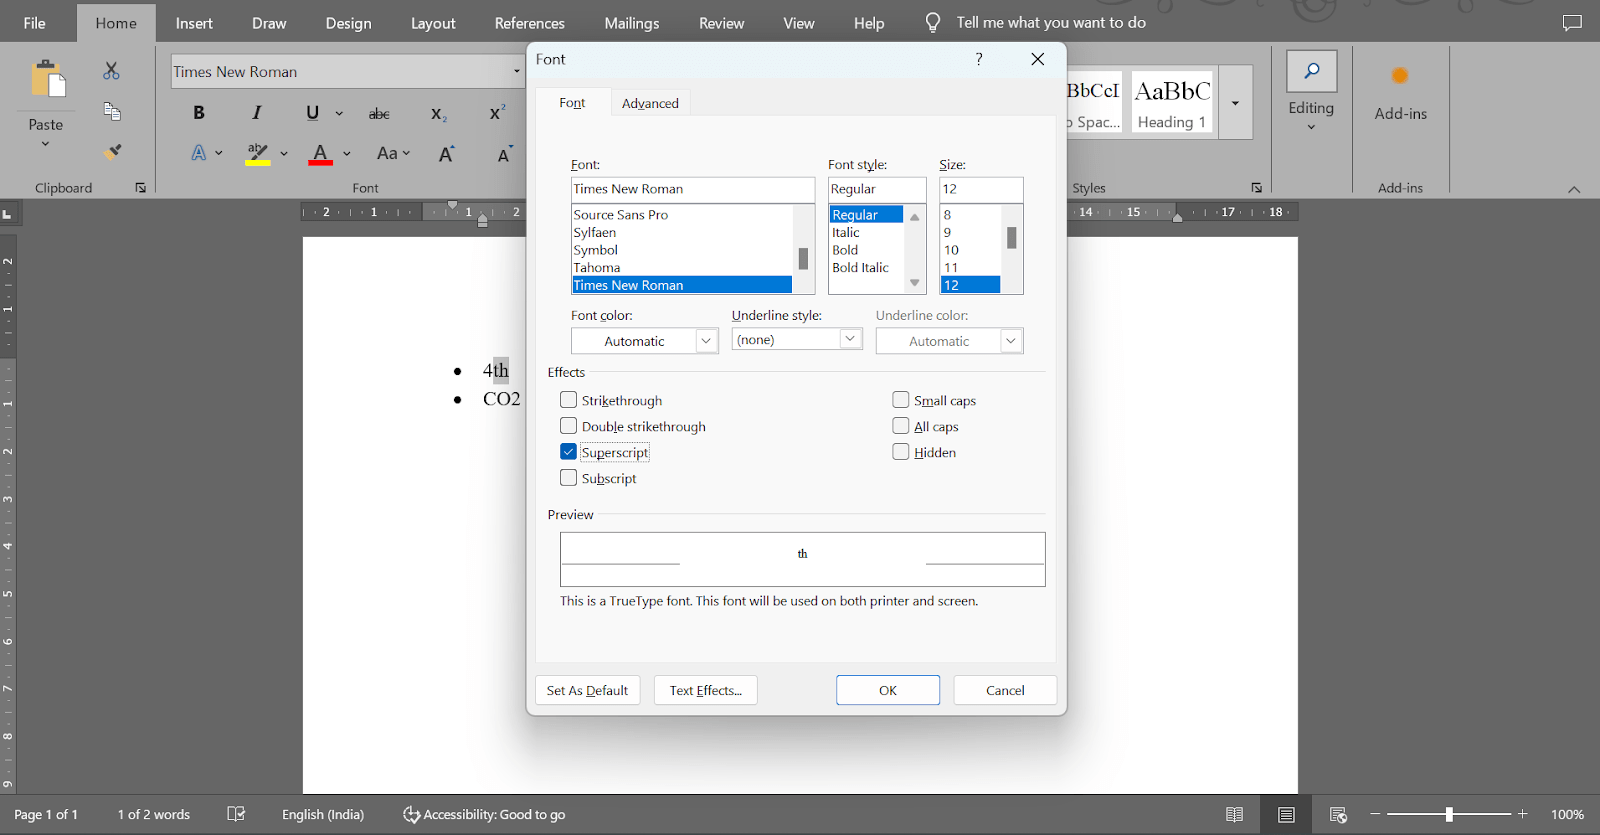
Task: Select Bold Italic in Font style list
Action: pos(860,268)
